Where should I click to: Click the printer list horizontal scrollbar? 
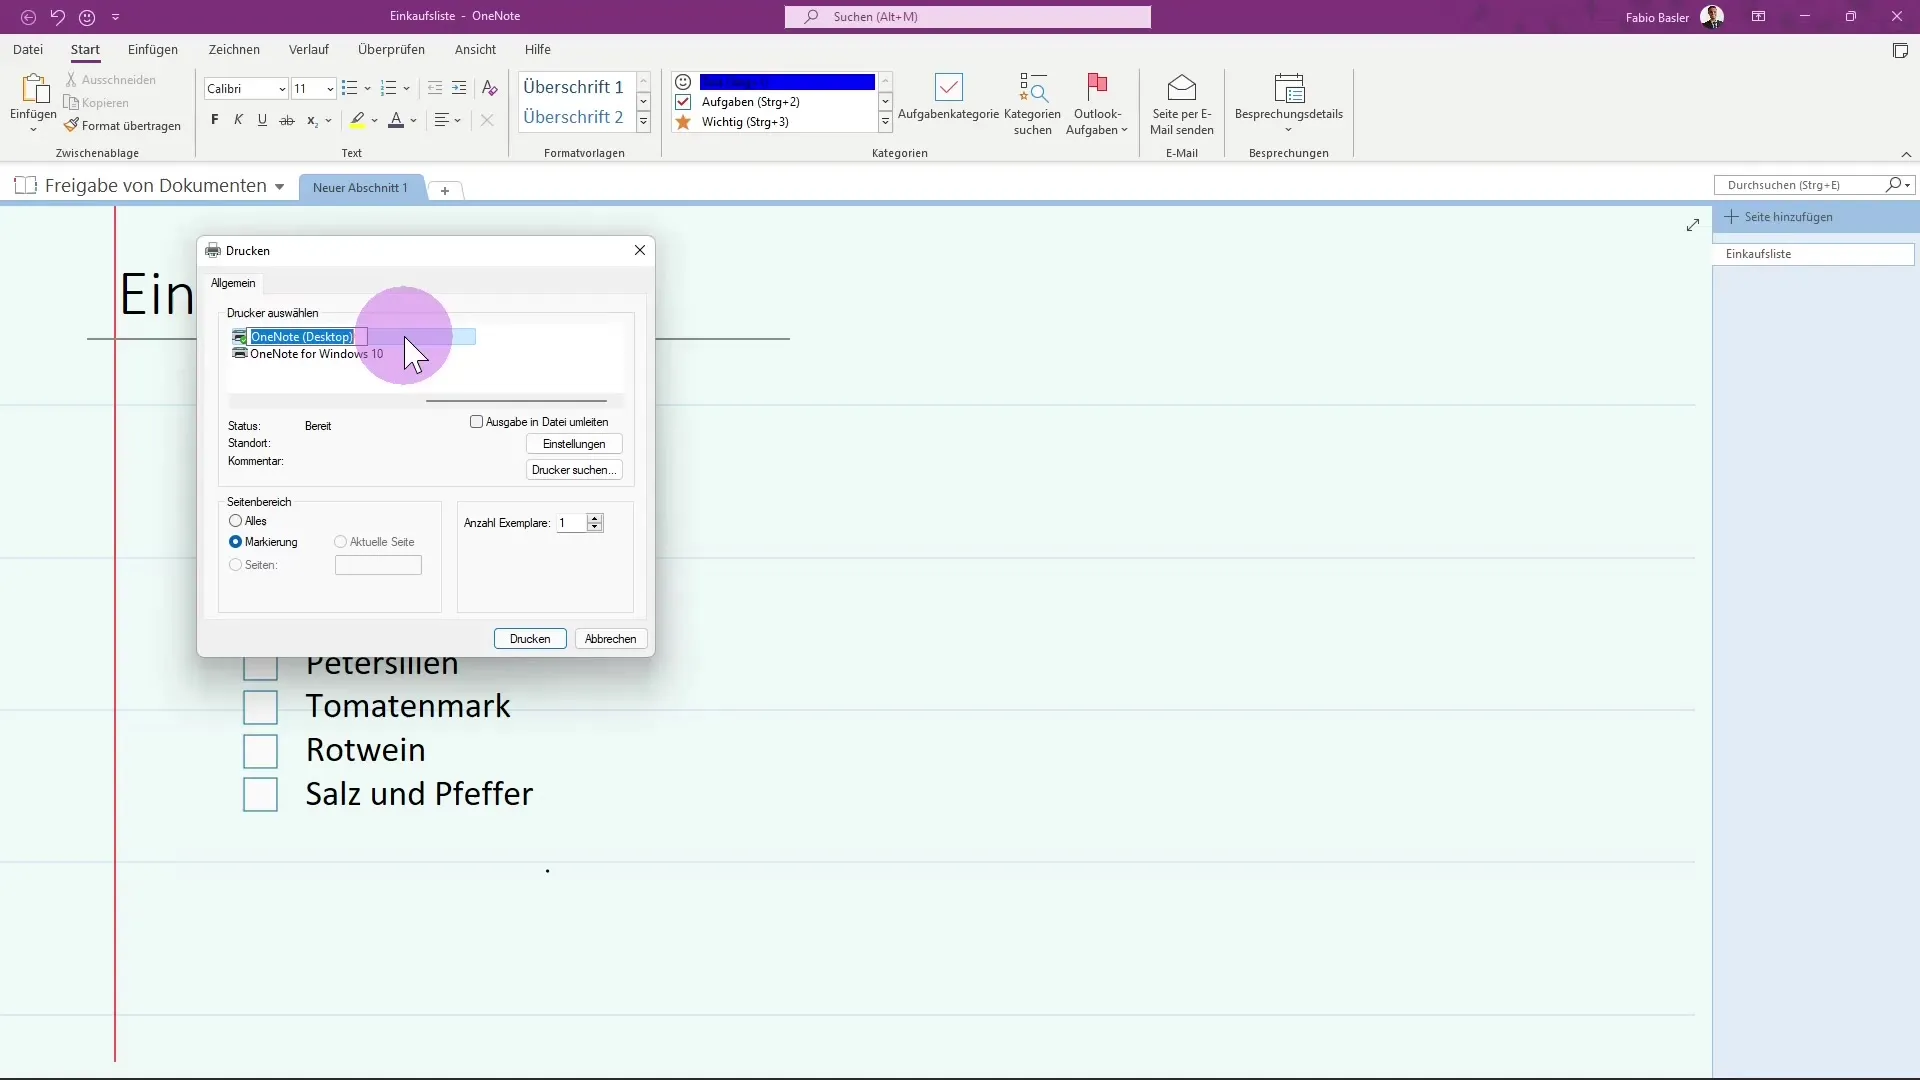pos(516,401)
